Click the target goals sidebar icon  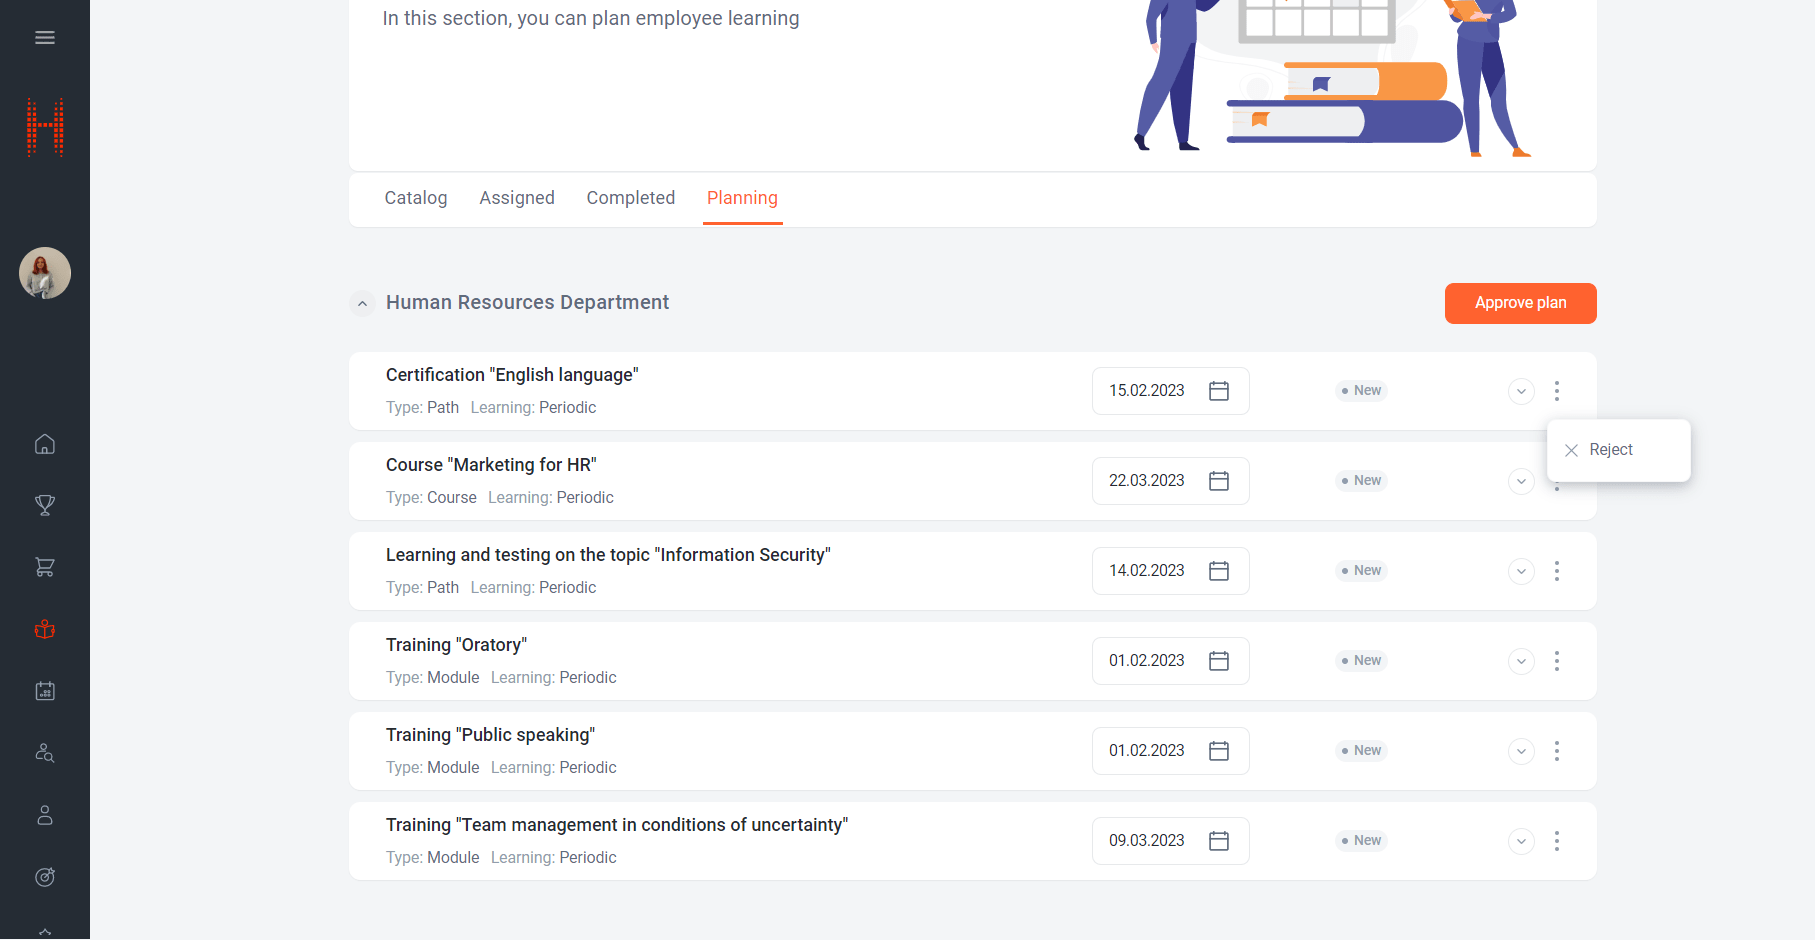coord(45,877)
